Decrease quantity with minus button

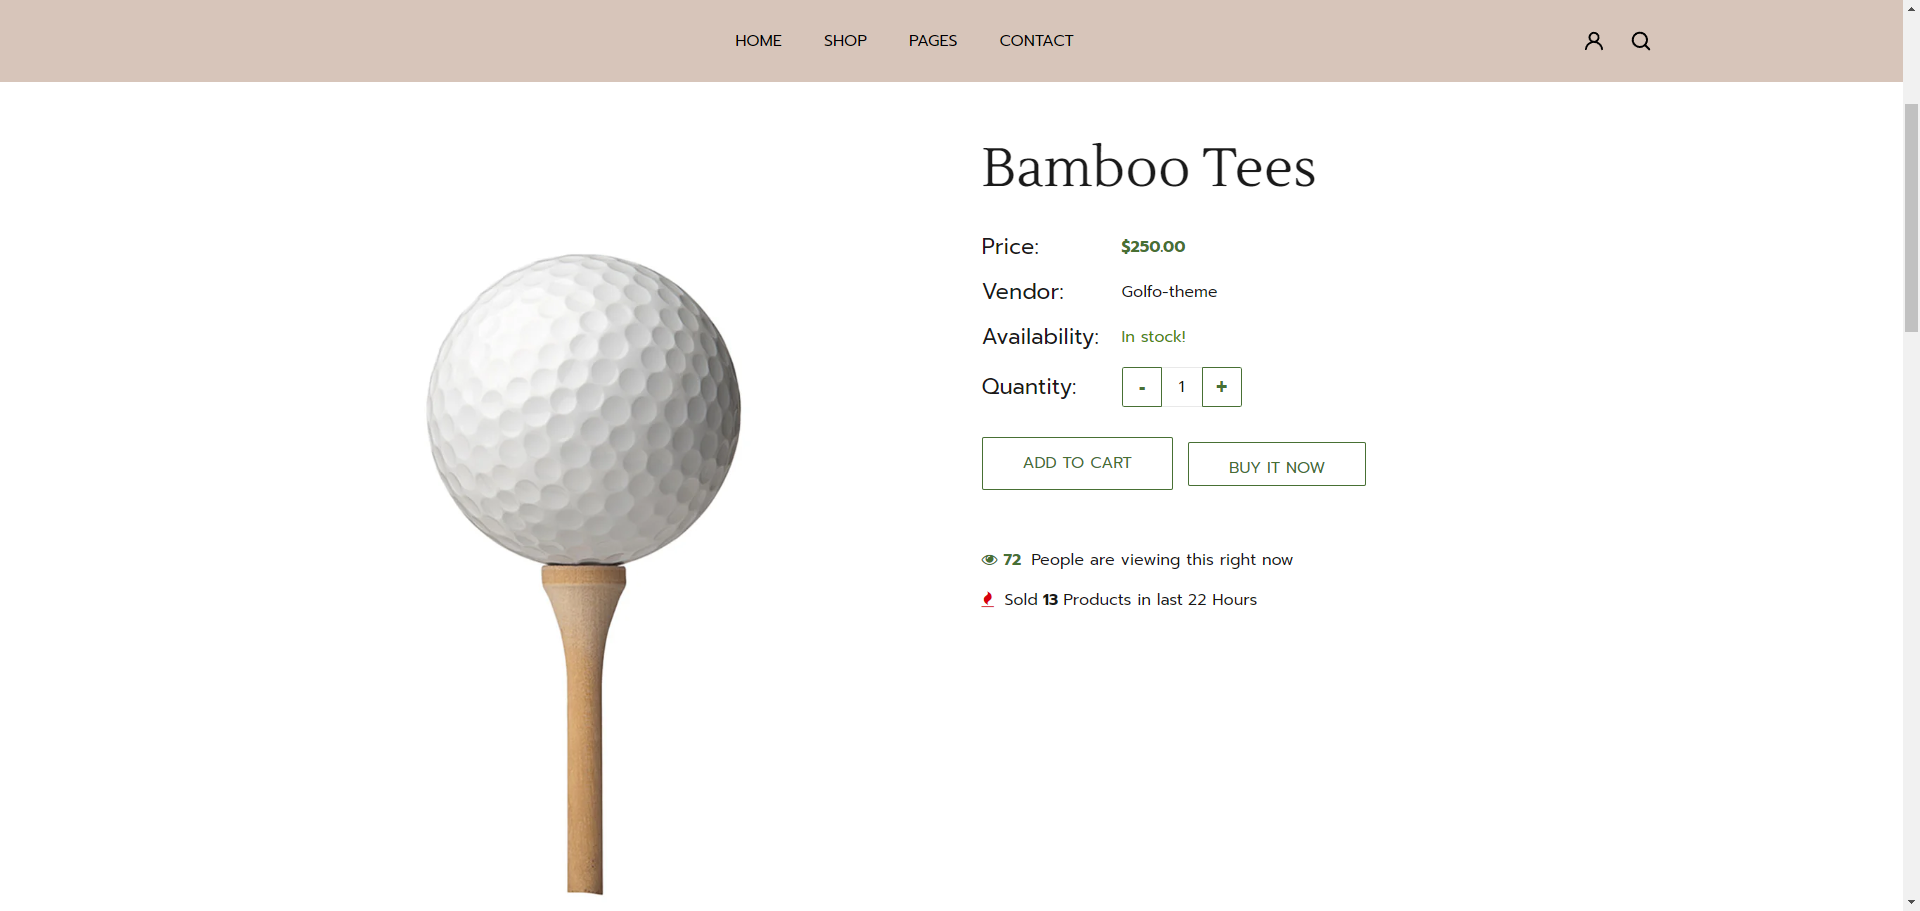1142,387
